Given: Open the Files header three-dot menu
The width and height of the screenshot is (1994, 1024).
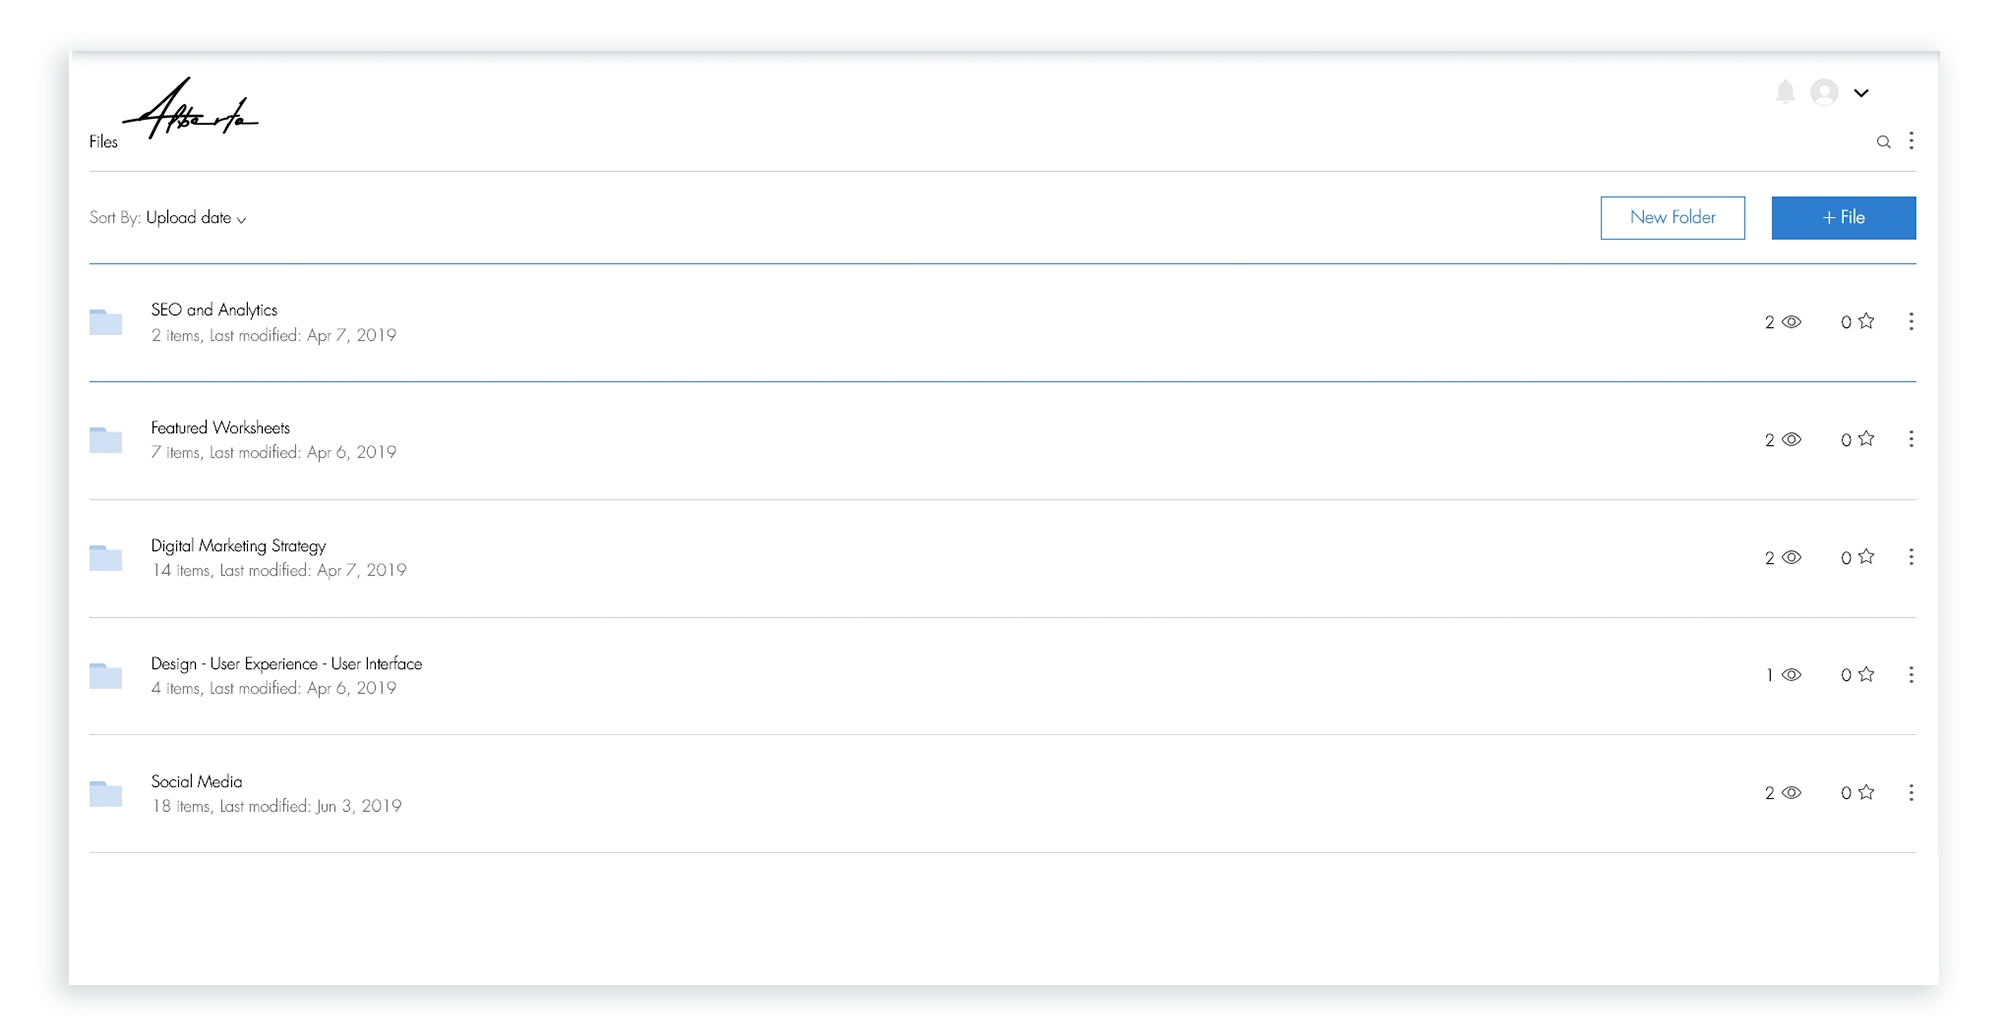Looking at the screenshot, I should click(1911, 141).
